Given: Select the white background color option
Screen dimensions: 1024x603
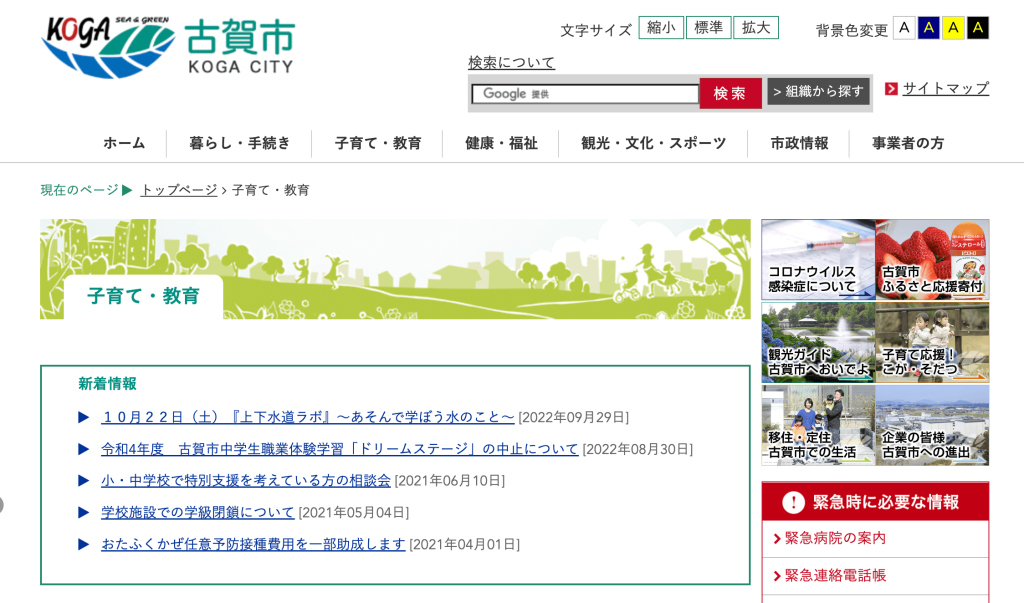Looking at the screenshot, I should click(x=904, y=28).
